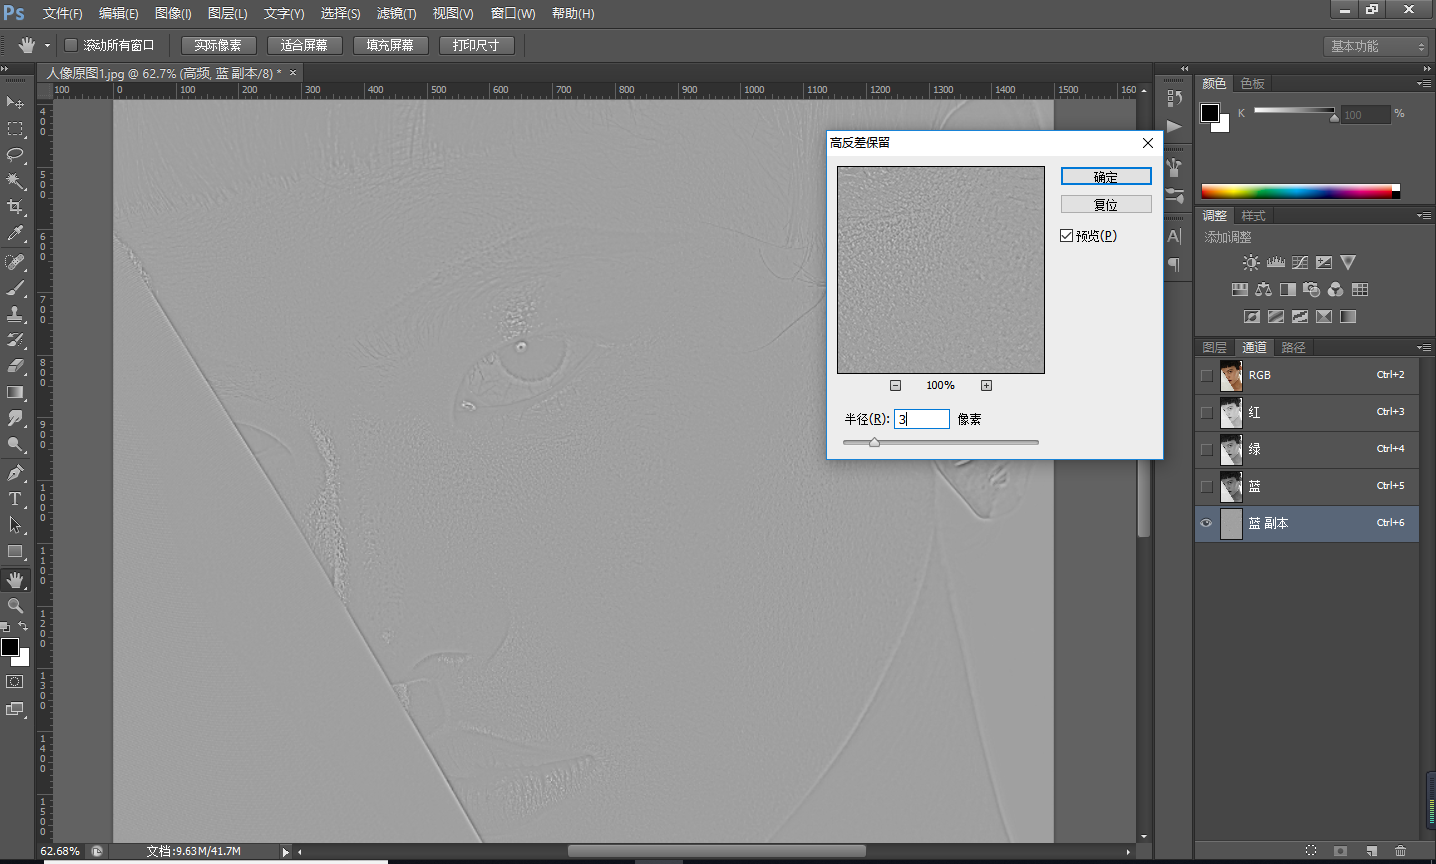Select the Eyedropper tool

tap(15, 234)
